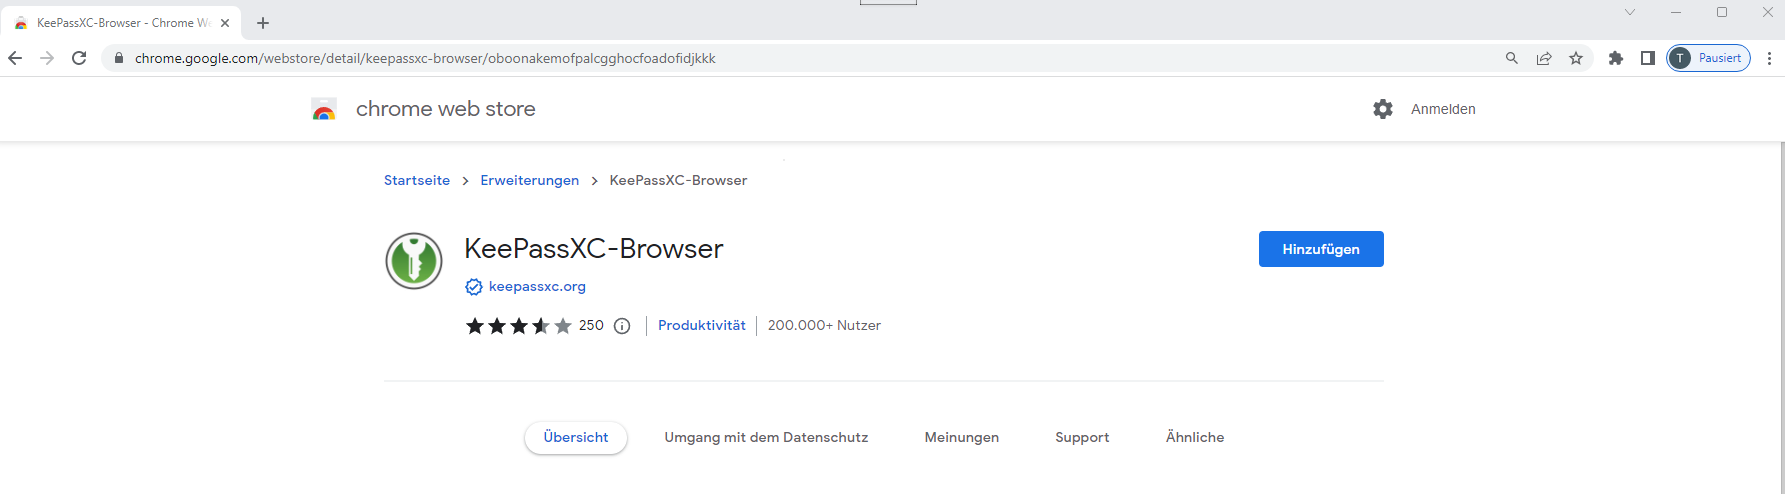
Task: Open Chrome three-dot menu
Action: (1769, 58)
